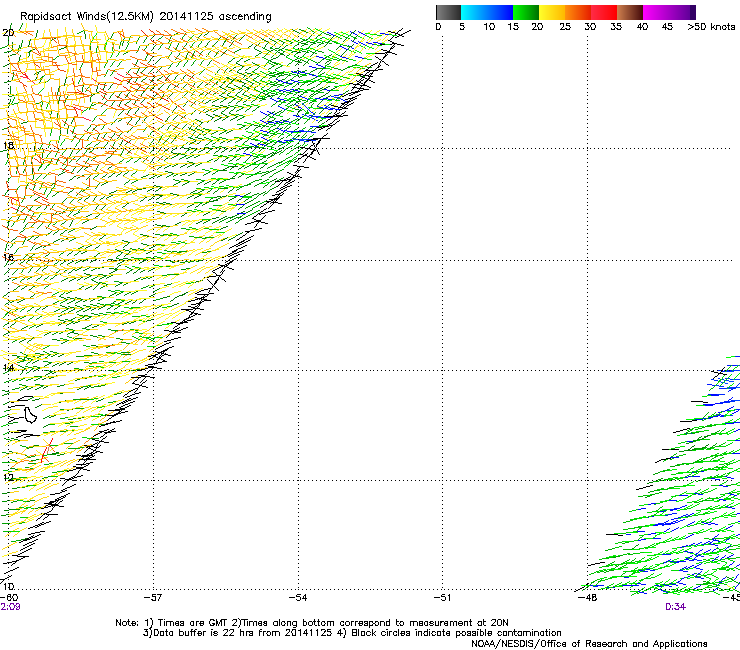This screenshot has width=740, height=650.
Task: Click the longitude label '-54'
Action: coord(298,597)
